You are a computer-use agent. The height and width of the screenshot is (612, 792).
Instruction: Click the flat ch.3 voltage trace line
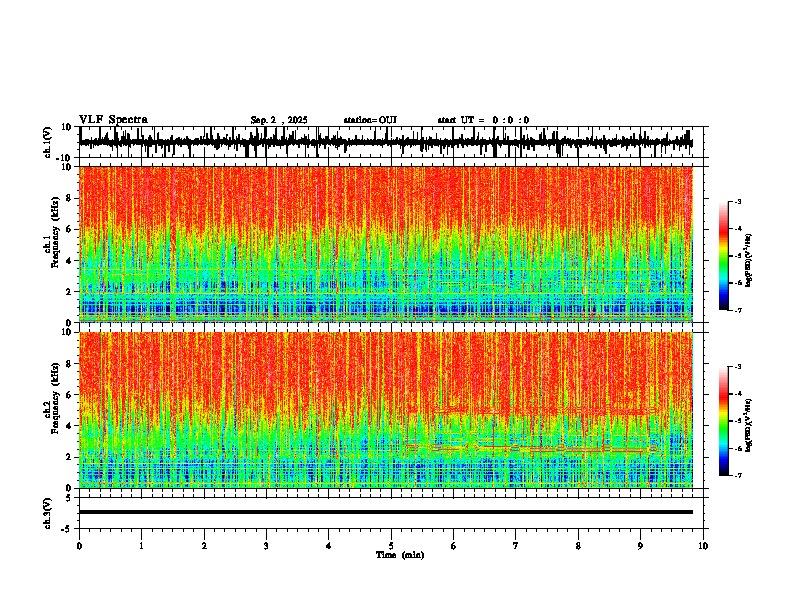(x=385, y=512)
